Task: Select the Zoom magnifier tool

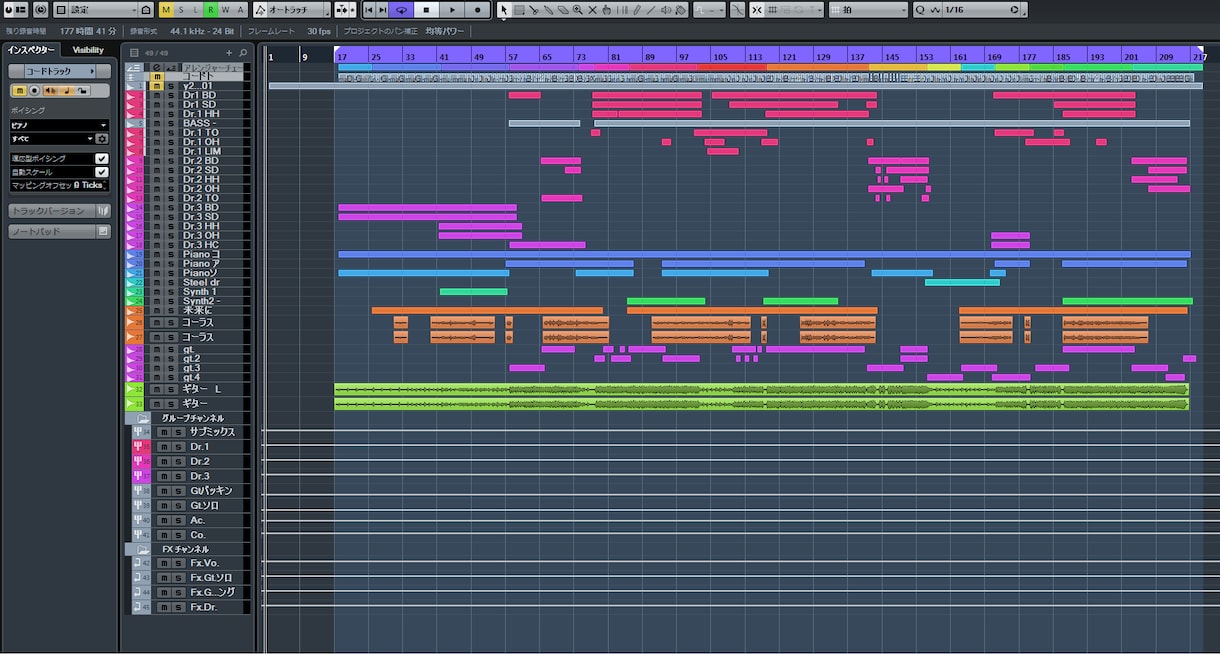Action: (x=577, y=9)
